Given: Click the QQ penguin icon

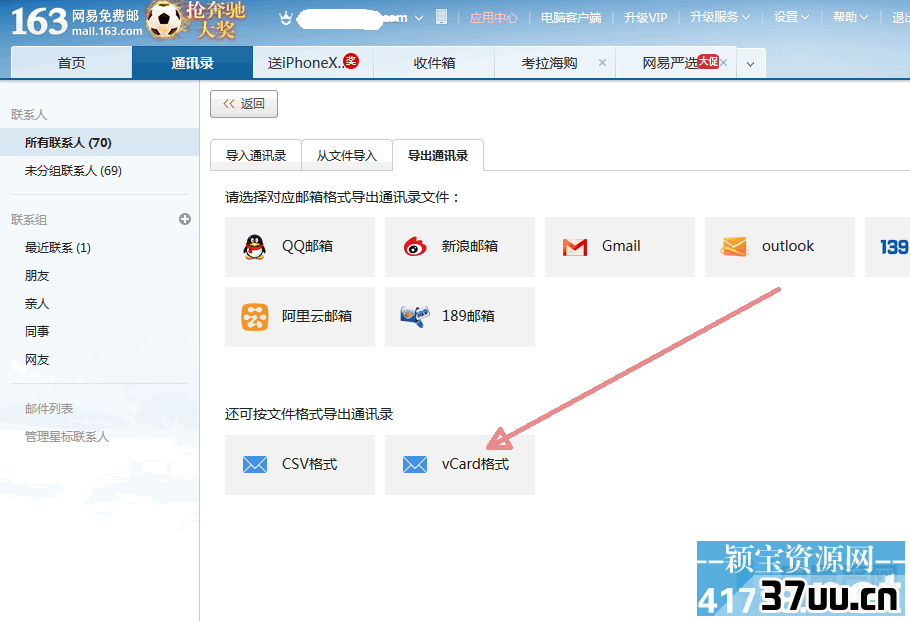Looking at the screenshot, I should tap(254, 247).
